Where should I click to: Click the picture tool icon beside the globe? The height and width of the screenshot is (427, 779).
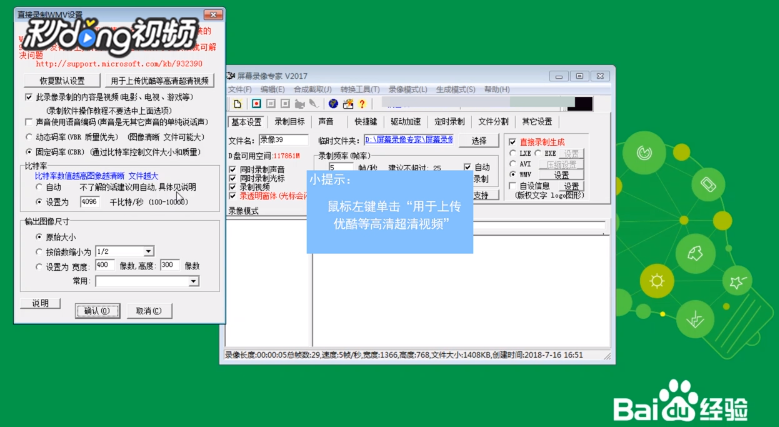point(348,103)
